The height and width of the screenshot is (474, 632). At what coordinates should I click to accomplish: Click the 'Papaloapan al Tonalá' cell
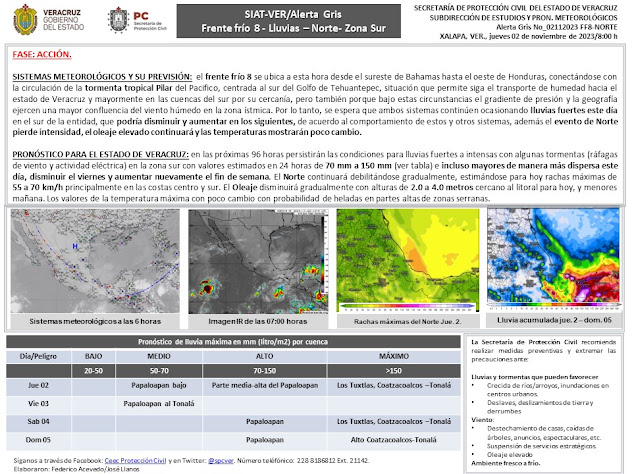pyautogui.click(x=159, y=403)
